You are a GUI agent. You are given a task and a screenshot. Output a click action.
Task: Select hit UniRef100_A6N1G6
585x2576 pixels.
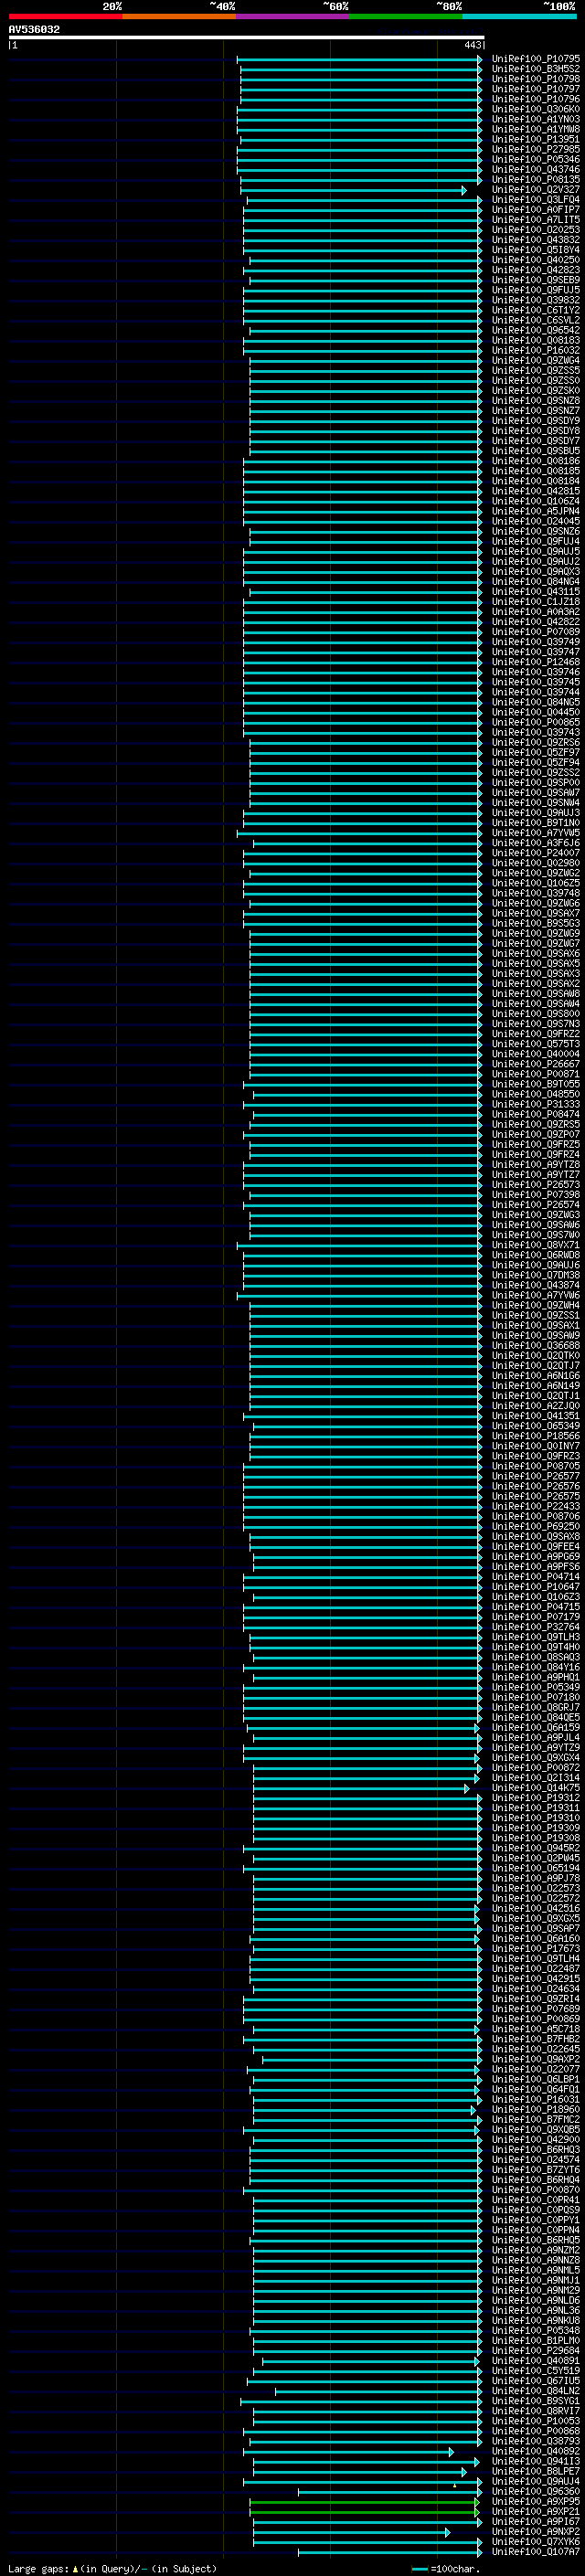click(x=535, y=1376)
